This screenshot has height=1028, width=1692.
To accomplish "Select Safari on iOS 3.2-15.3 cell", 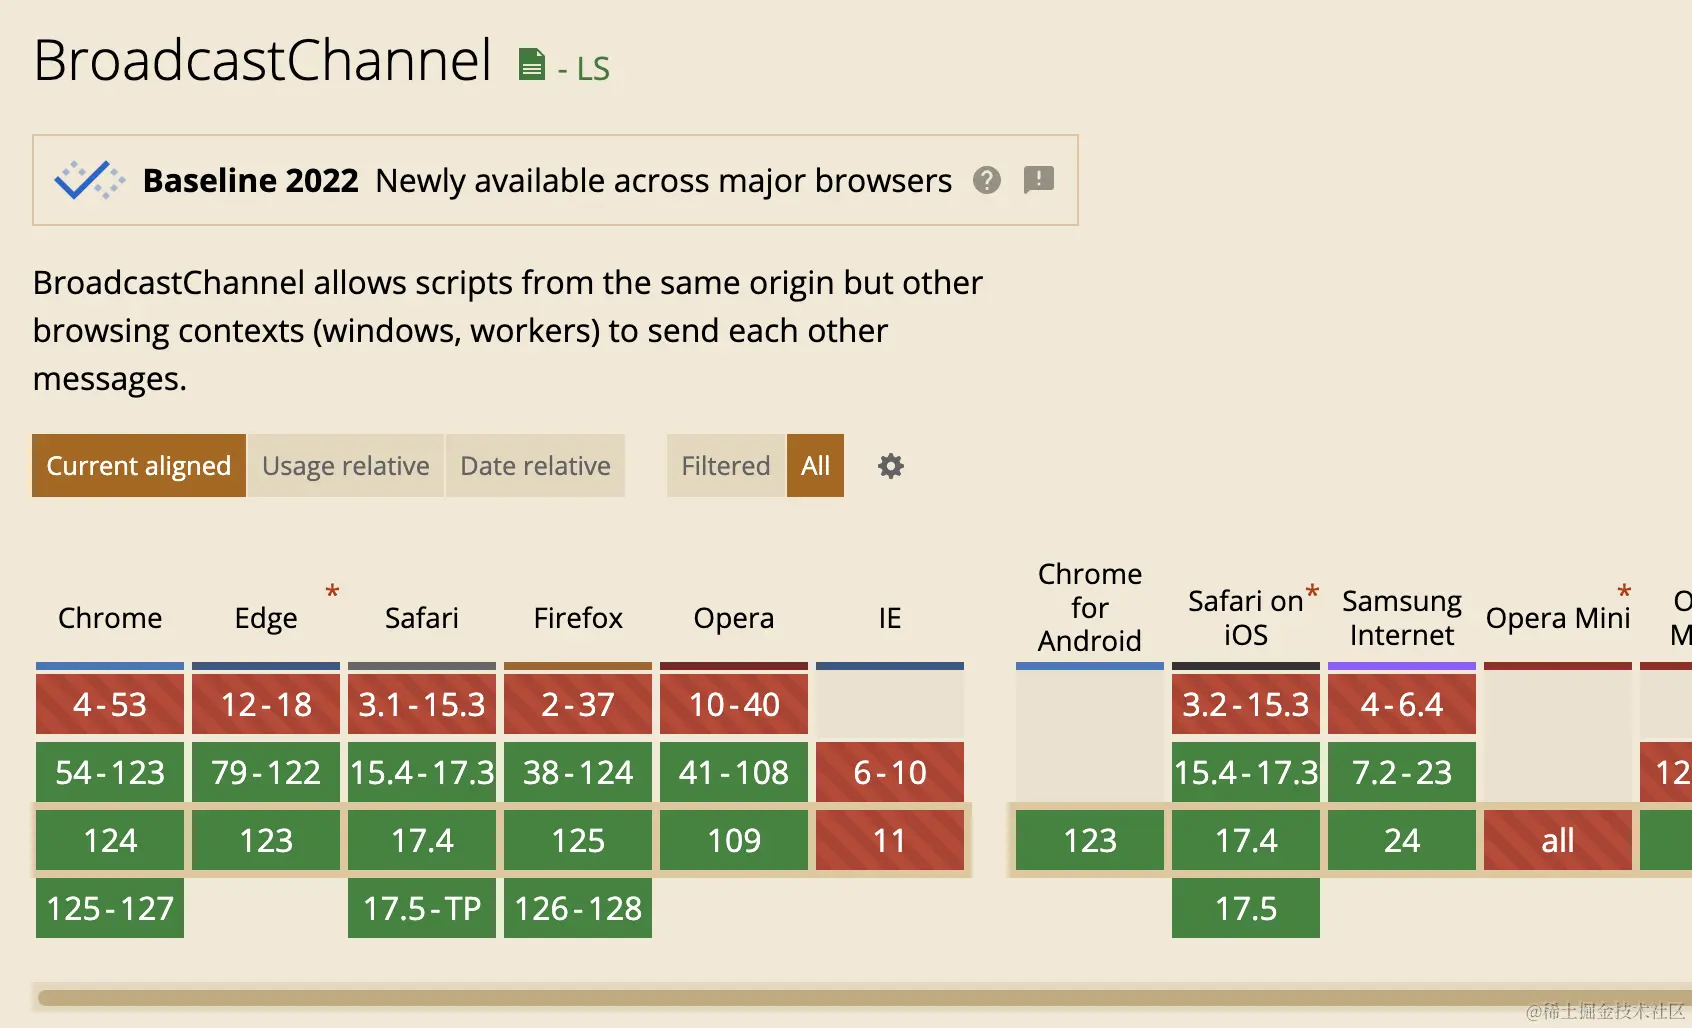I will pos(1246,704).
